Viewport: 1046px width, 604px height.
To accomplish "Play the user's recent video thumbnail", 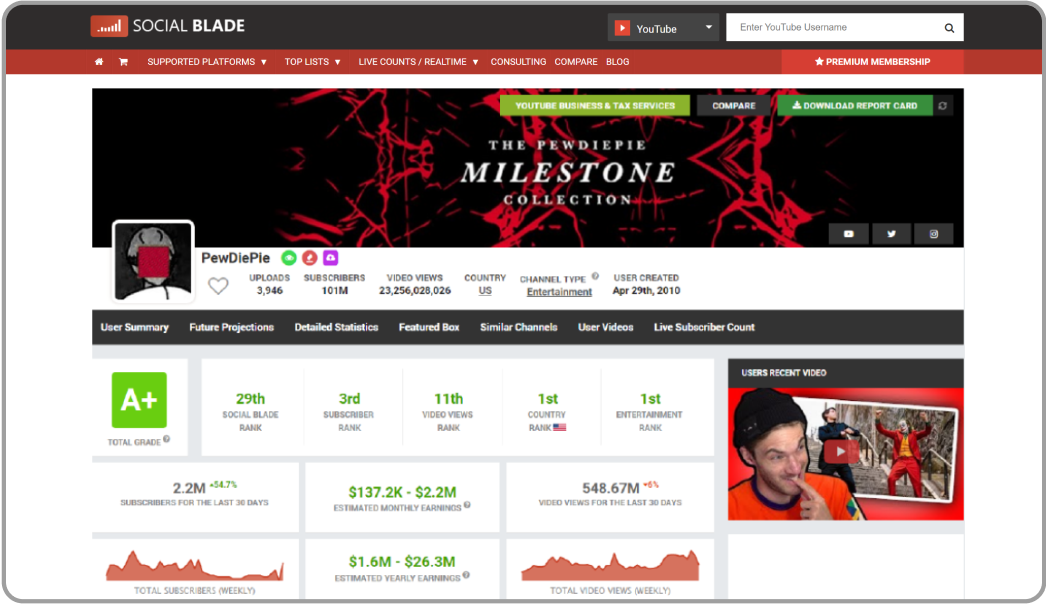I will coord(846,454).
